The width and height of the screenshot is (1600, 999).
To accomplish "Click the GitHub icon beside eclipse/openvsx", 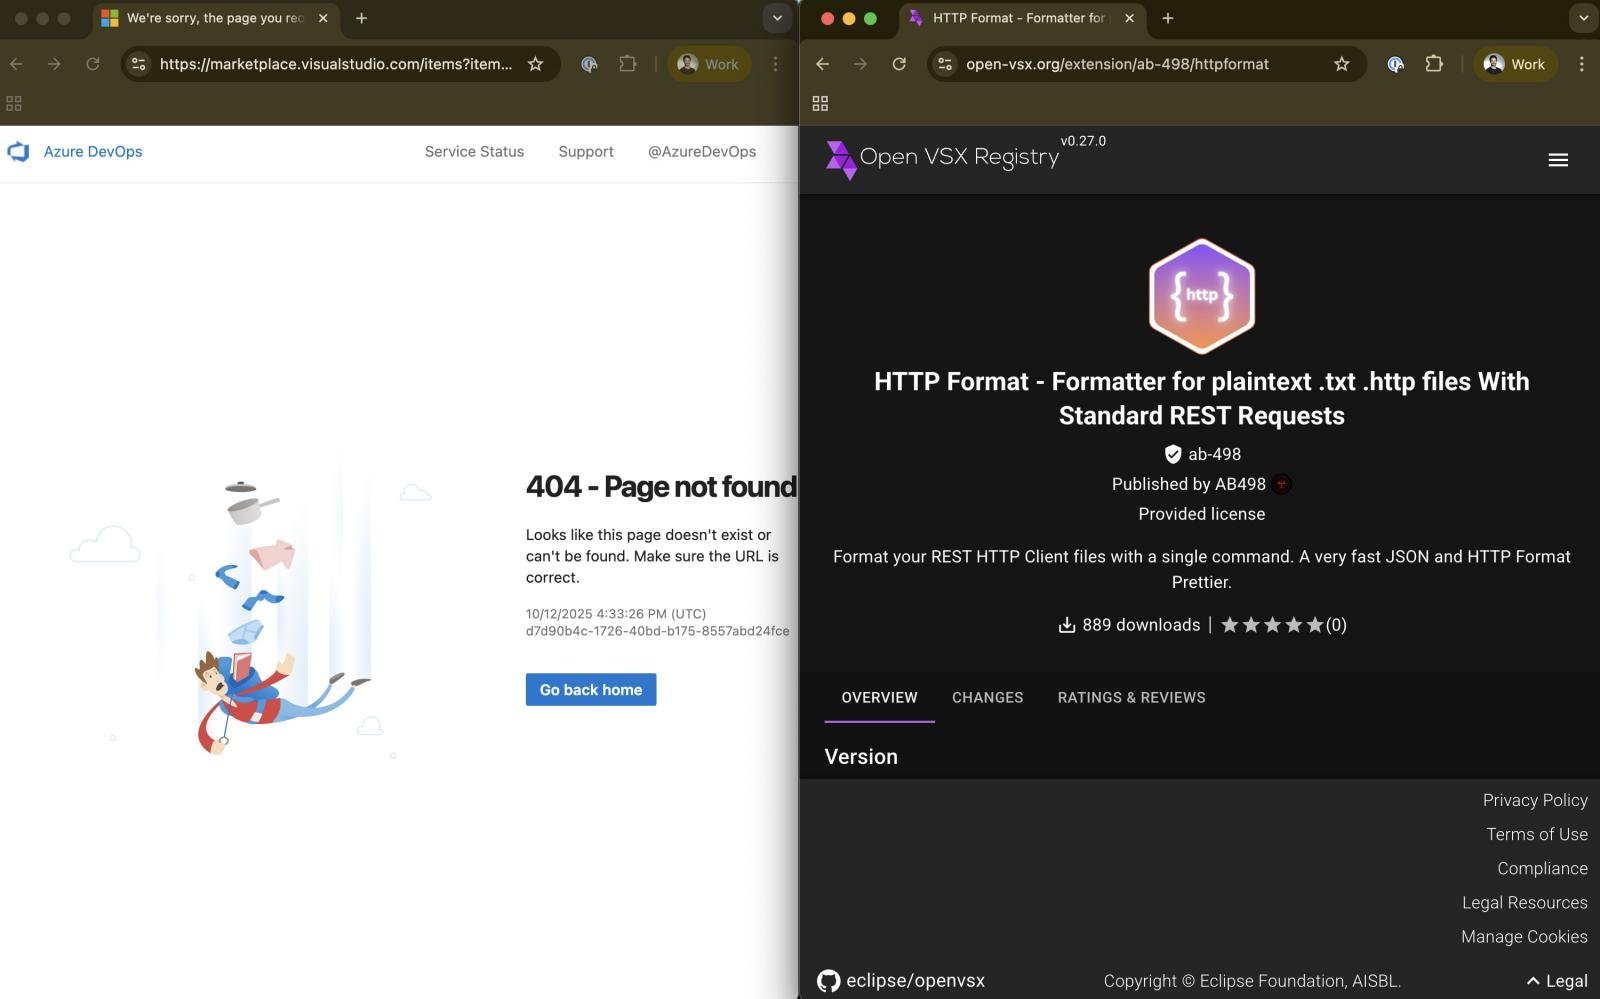I will point(828,980).
